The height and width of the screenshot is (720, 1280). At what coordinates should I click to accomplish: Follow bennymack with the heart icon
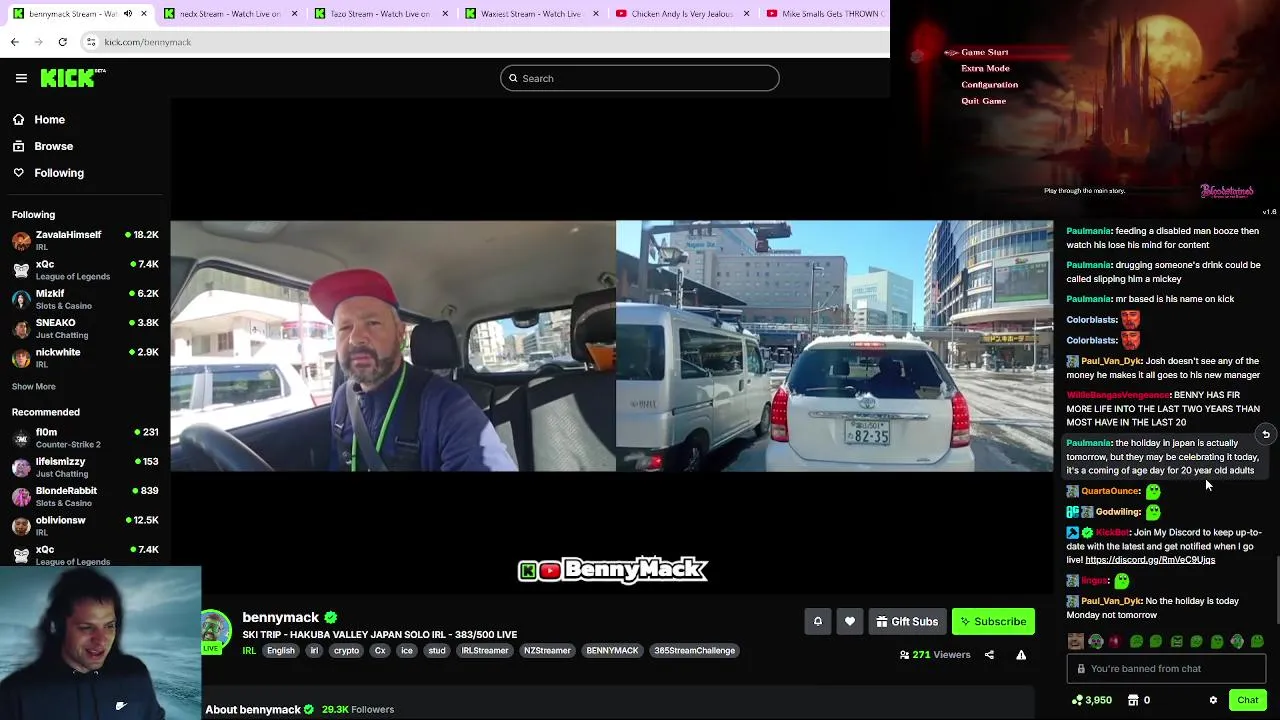(850, 621)
